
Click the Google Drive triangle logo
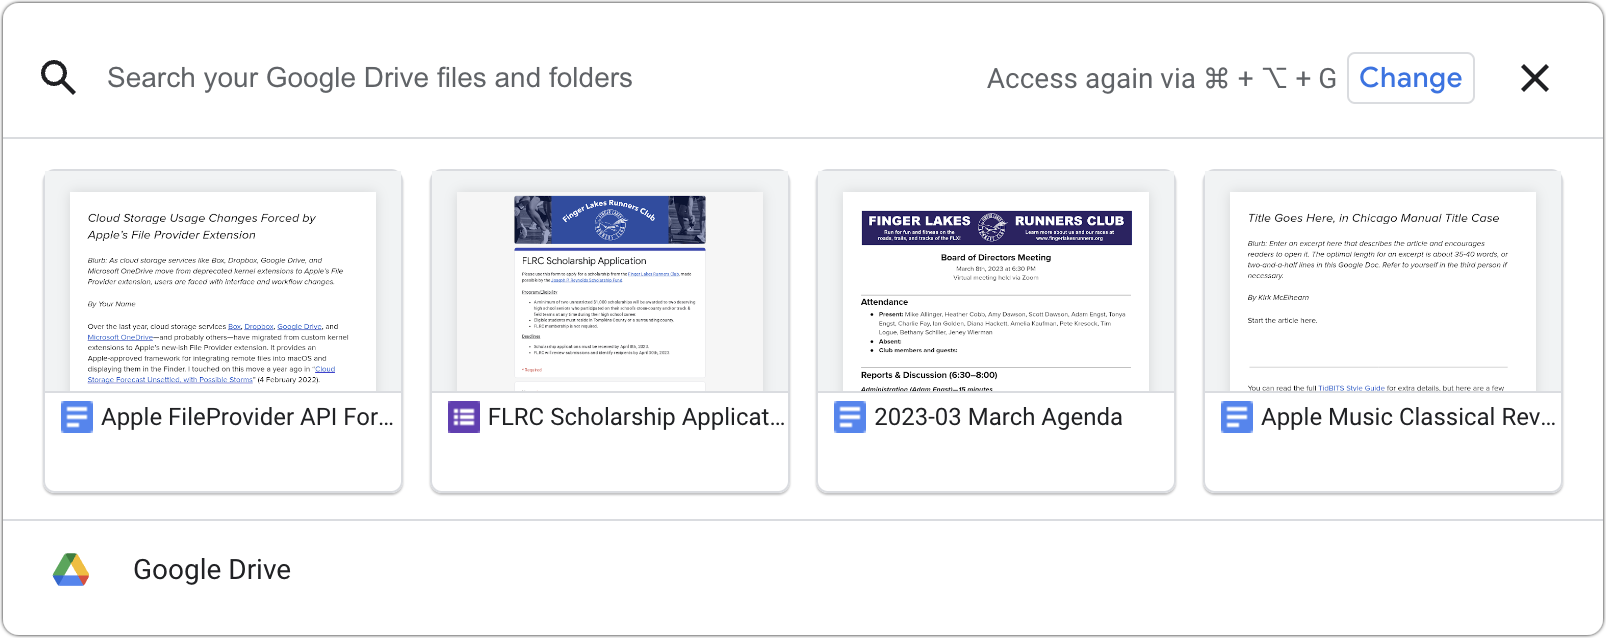click(x=71, y=569)
